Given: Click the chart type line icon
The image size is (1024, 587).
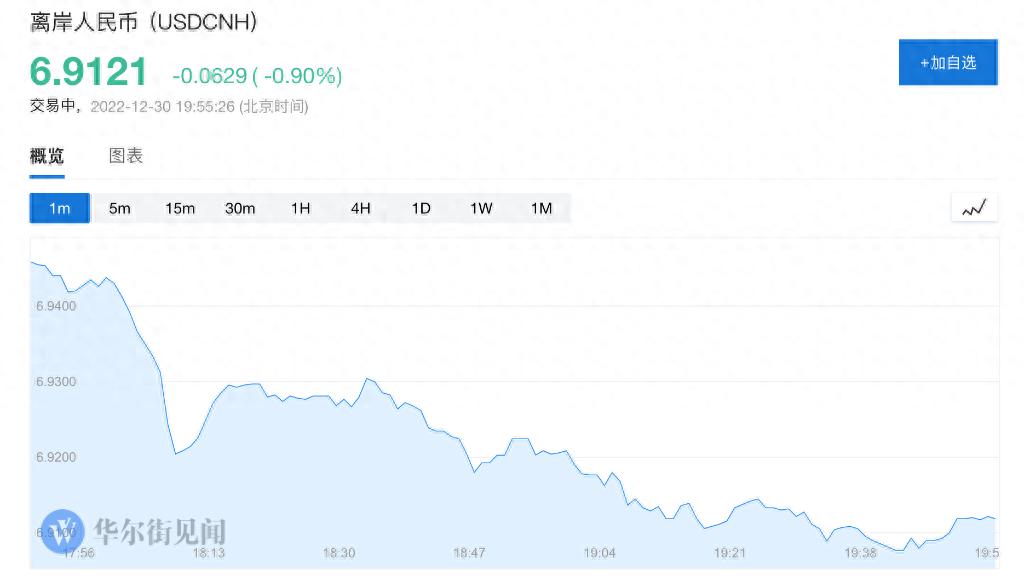Looking at the screenshot, I should [974, 208].
